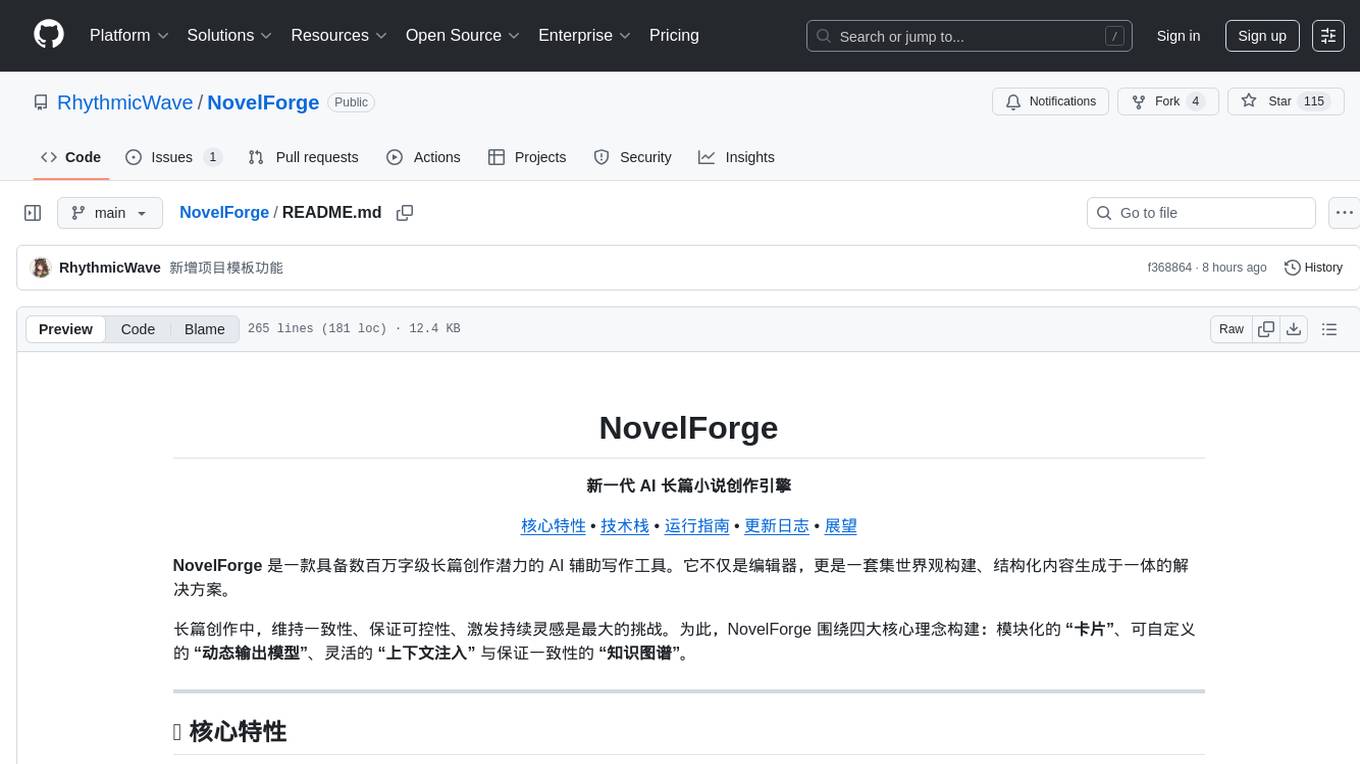Open the Security tab
This screenshot has height=764, width=1360.
pos(632,157)
